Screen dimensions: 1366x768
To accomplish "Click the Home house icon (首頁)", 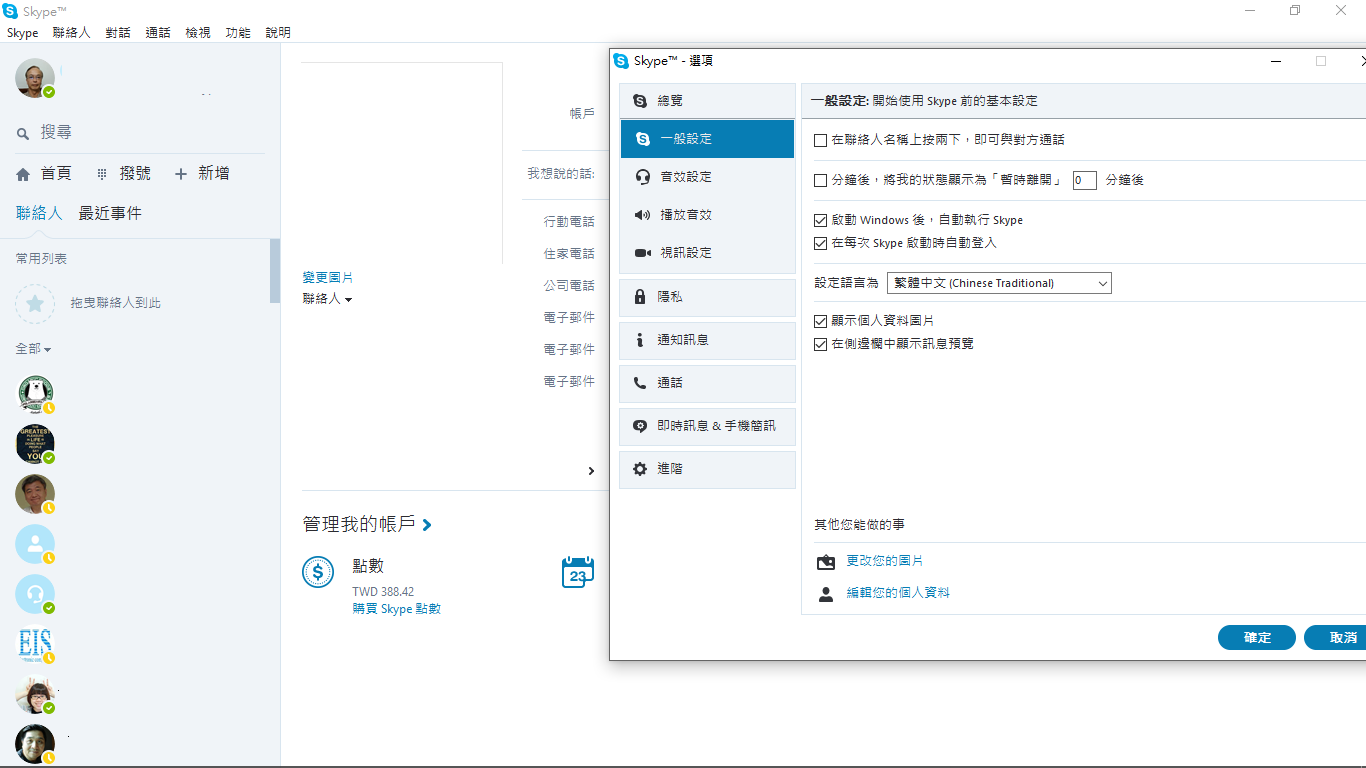I will (x=23, y=174).
